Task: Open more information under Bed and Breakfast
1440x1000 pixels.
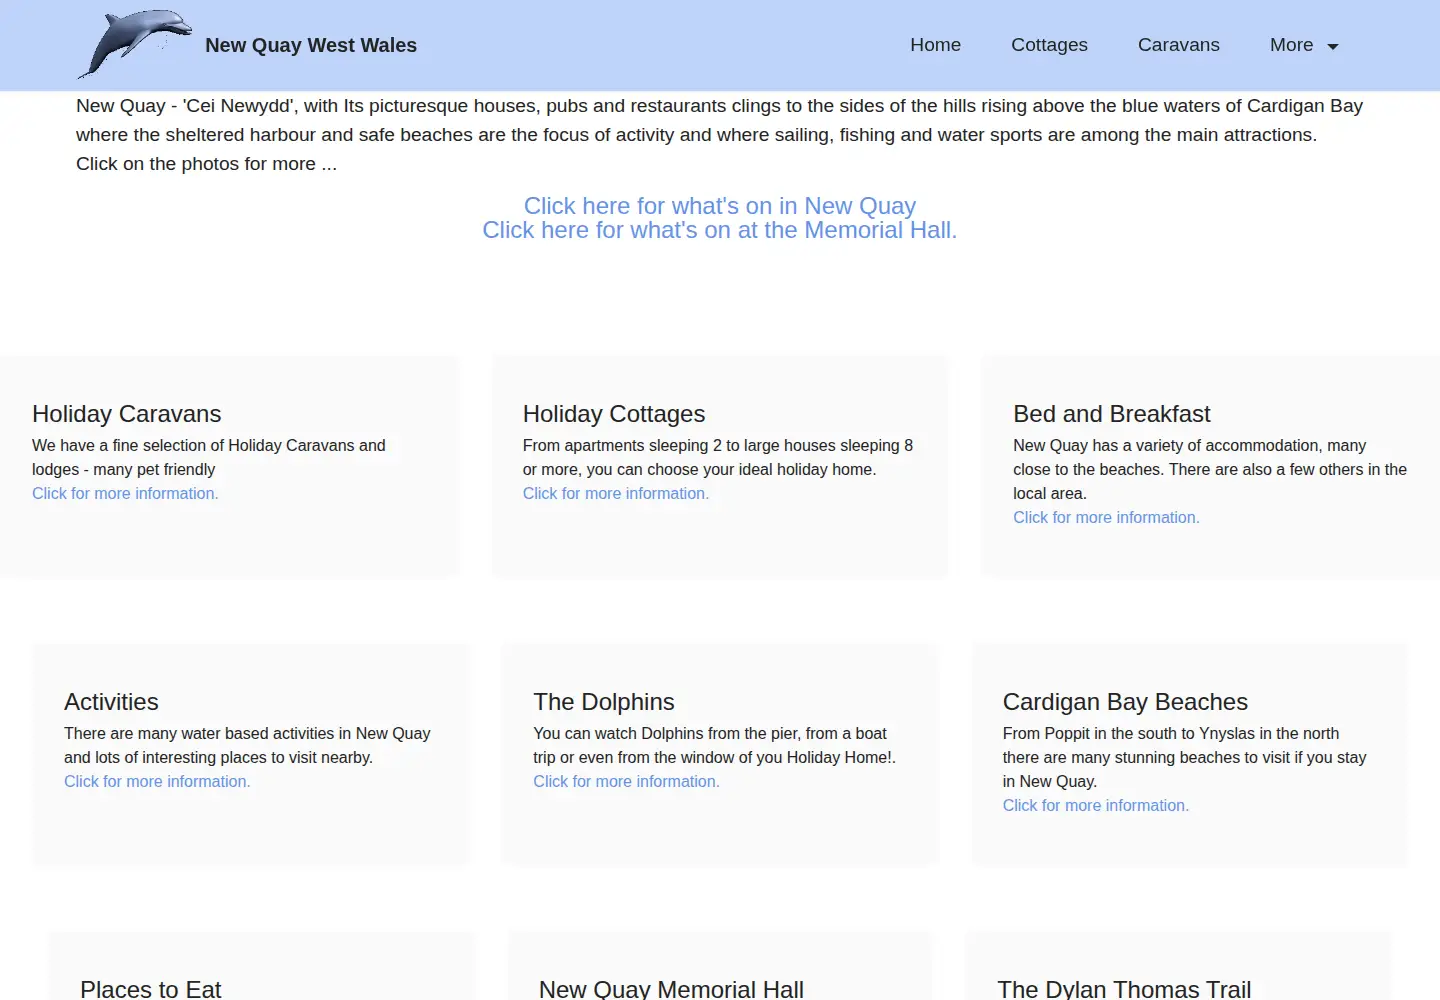Action: click(1106, 517)
